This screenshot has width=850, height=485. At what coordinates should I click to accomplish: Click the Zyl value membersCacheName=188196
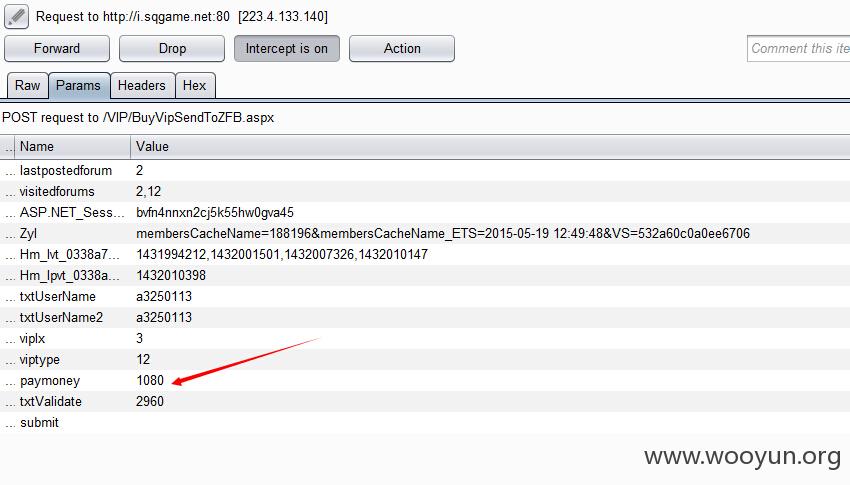click(x=443, y=234)
